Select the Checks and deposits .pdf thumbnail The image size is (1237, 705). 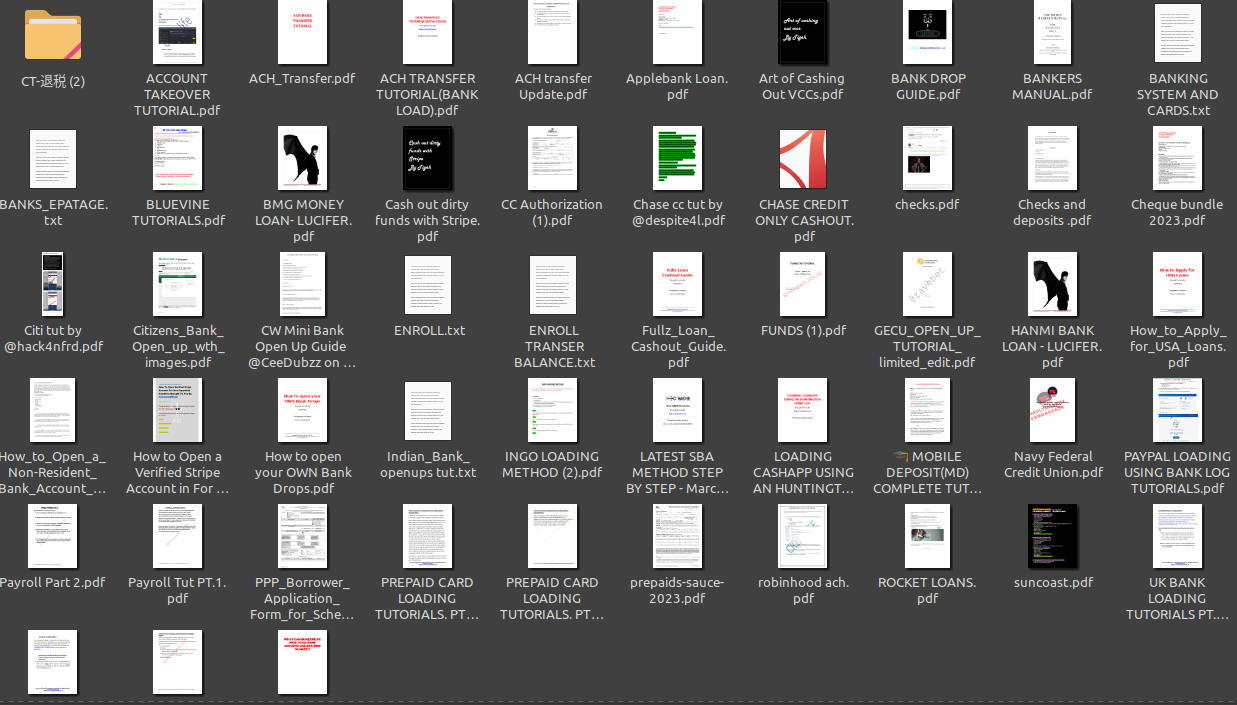1052,159
